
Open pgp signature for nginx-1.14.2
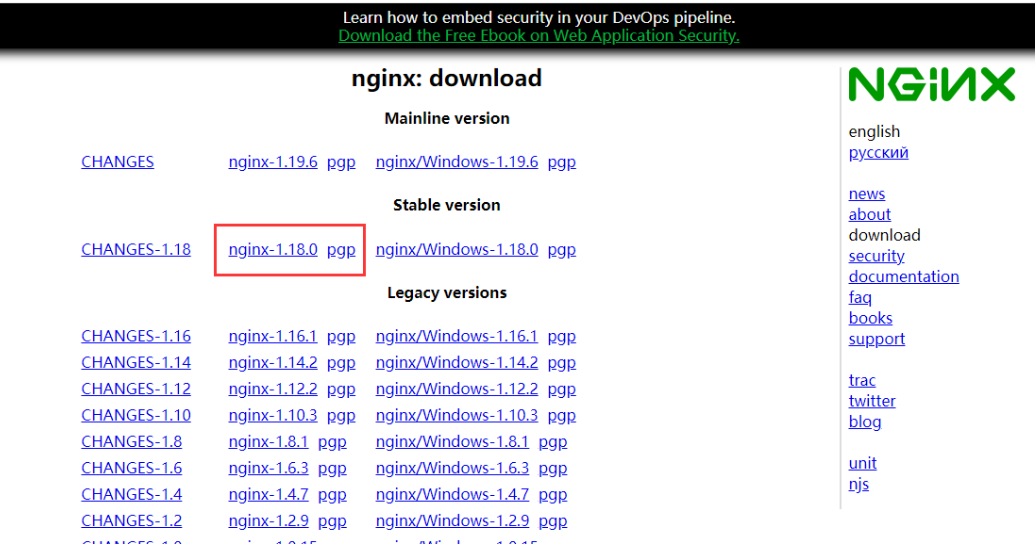click(341, 363)
